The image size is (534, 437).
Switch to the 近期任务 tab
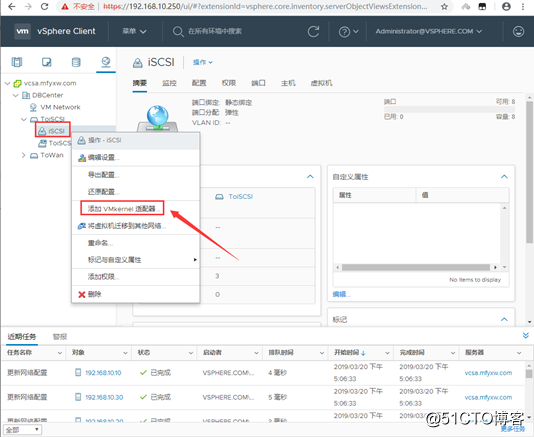coord(21,337)
